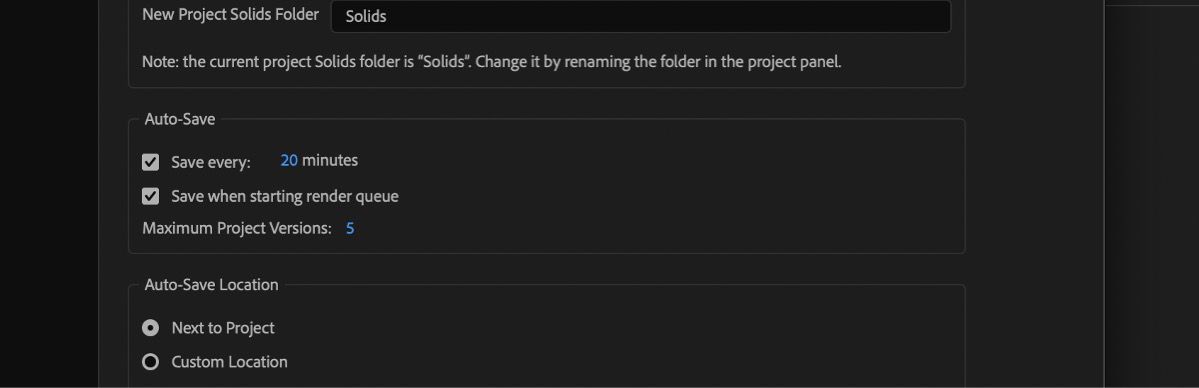1199x388 pixels.
Task: Click the New Project Solids Folder label
Action: 230,15
